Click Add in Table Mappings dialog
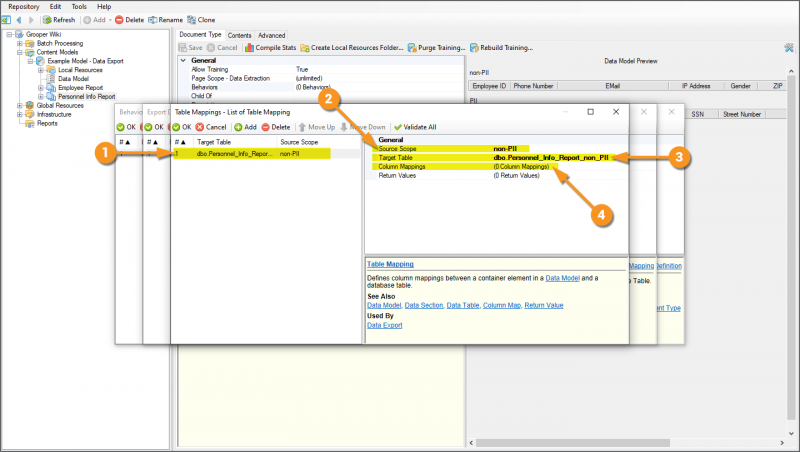This screenshot has width=800, height=452. click(x=245, y=127)
